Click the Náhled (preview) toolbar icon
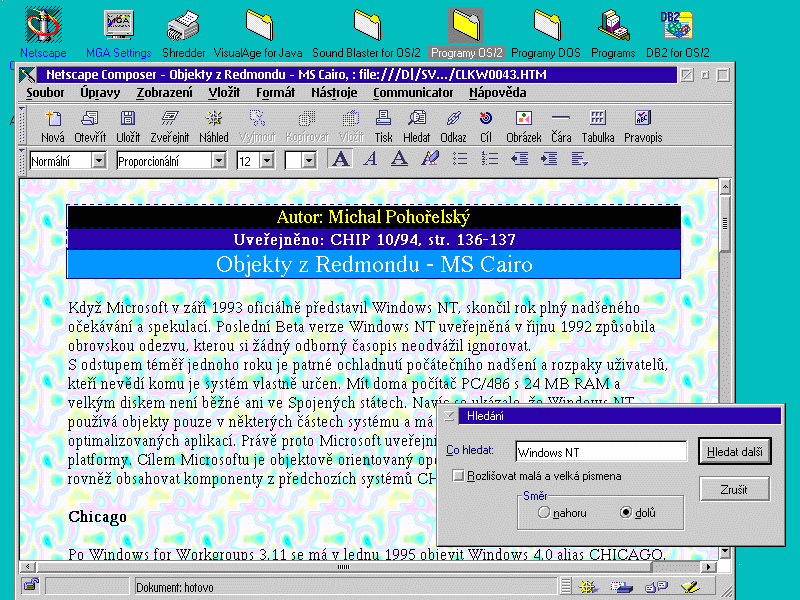The width and height of the screenshot is (800, 600). (213, 125)
